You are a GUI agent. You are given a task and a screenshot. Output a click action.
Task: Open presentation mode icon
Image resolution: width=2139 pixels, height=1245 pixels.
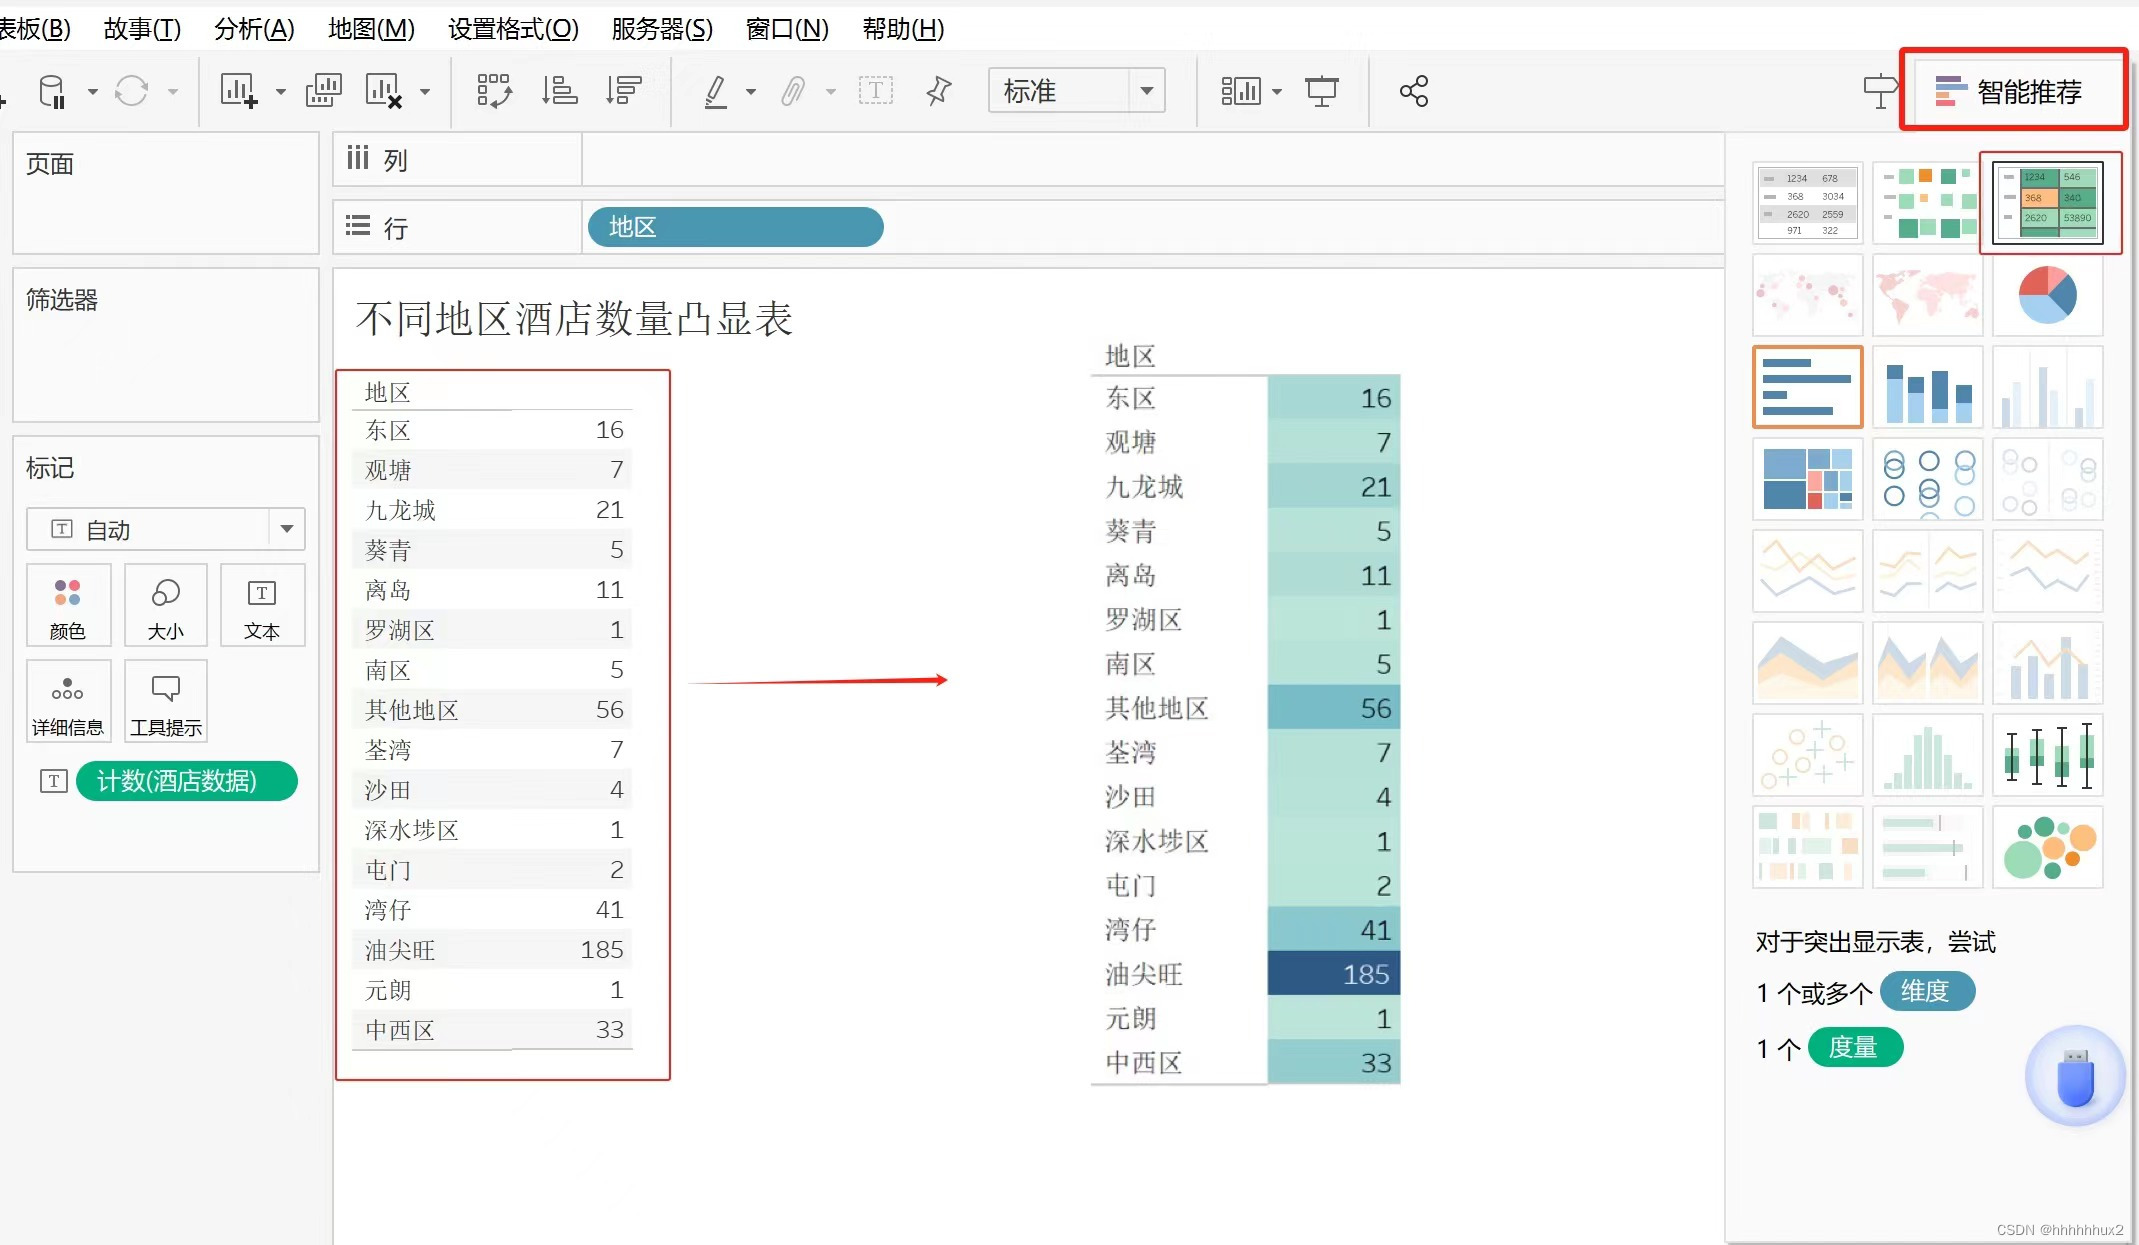click(1321, 91)
